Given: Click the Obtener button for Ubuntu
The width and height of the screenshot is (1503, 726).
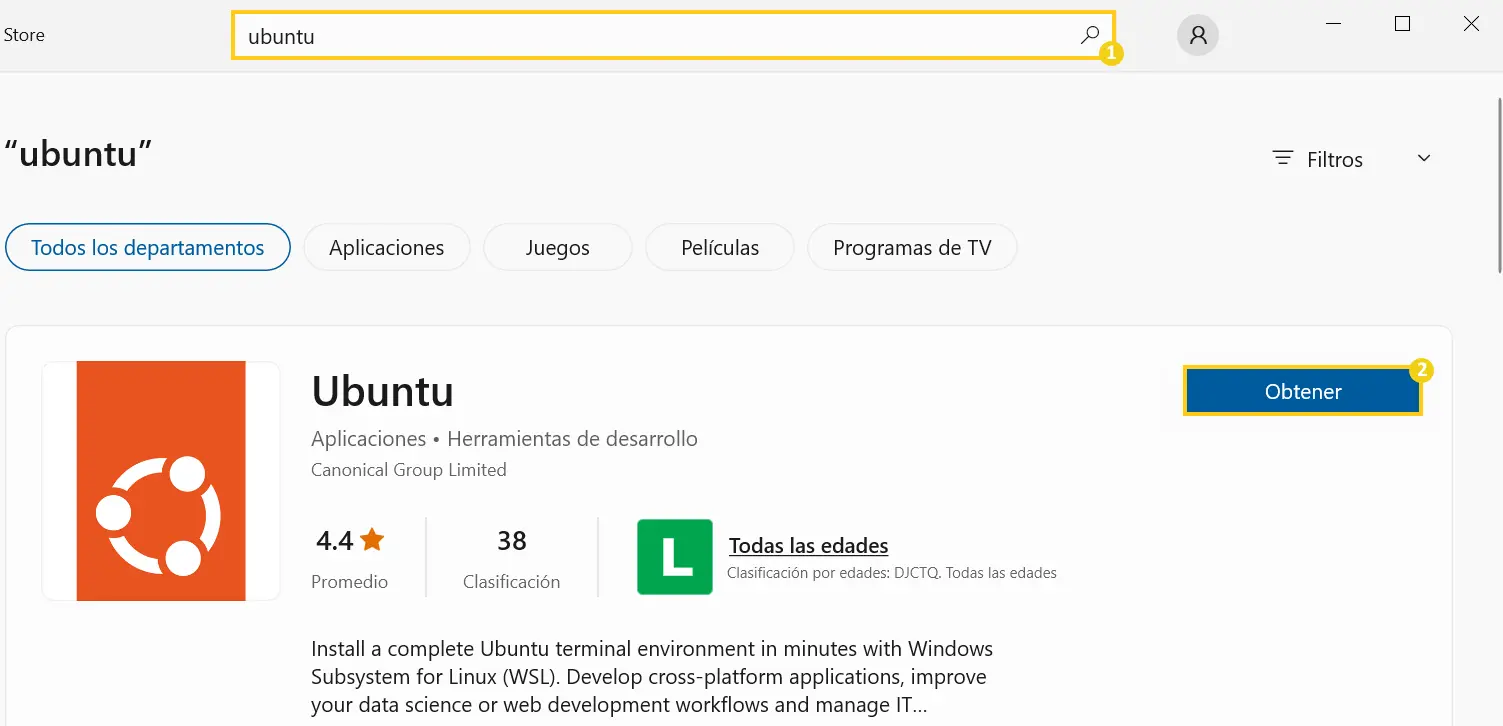Looking at the screenshot, I should click(1303, 391).
